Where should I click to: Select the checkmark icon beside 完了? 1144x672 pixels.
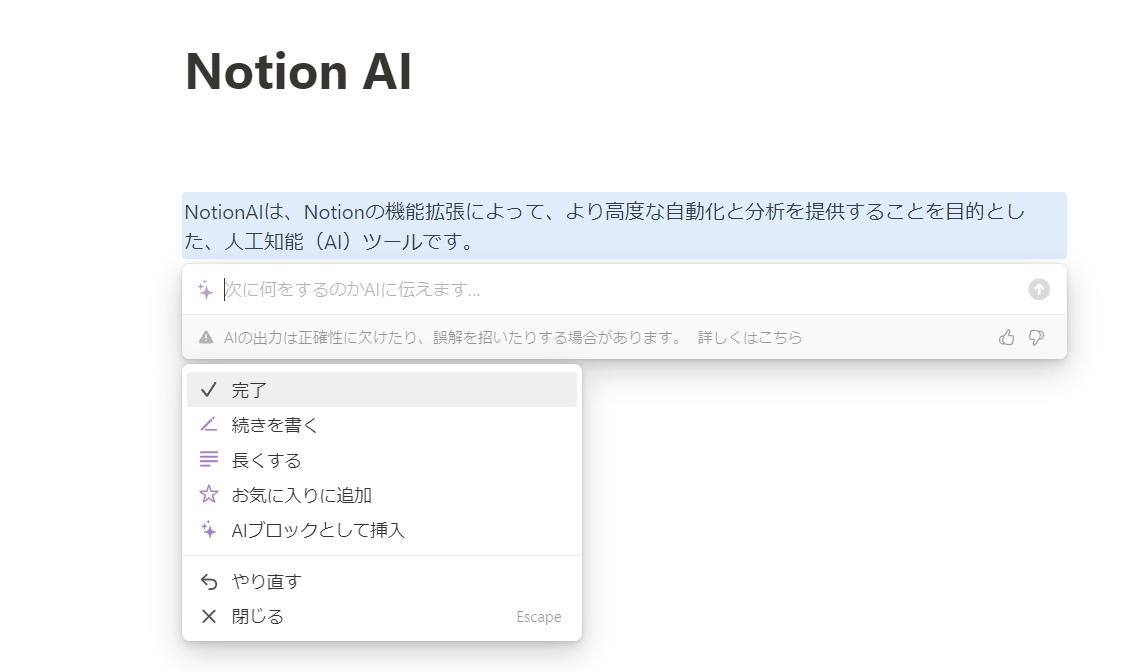coord(209,389)
